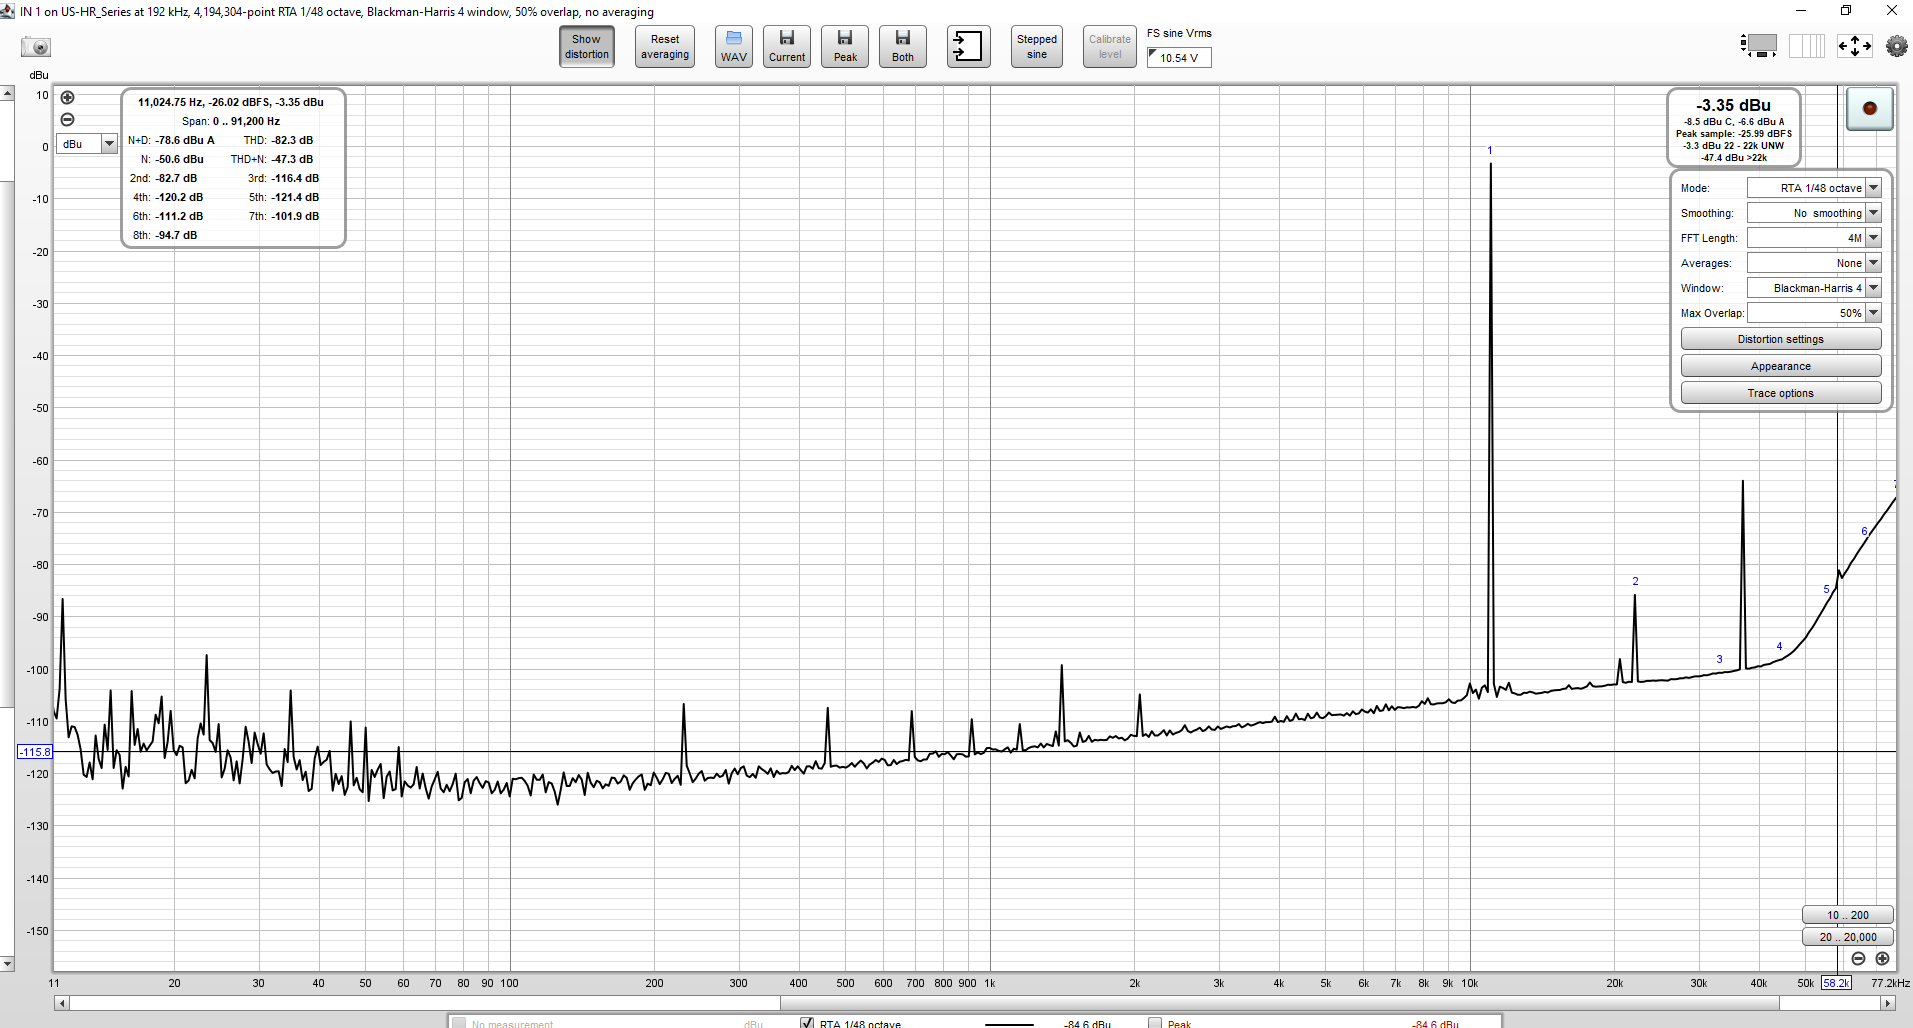Start the RTA with the record button
Viewport: 1913px width, 1028px height.
click(x=1869, y=108)
